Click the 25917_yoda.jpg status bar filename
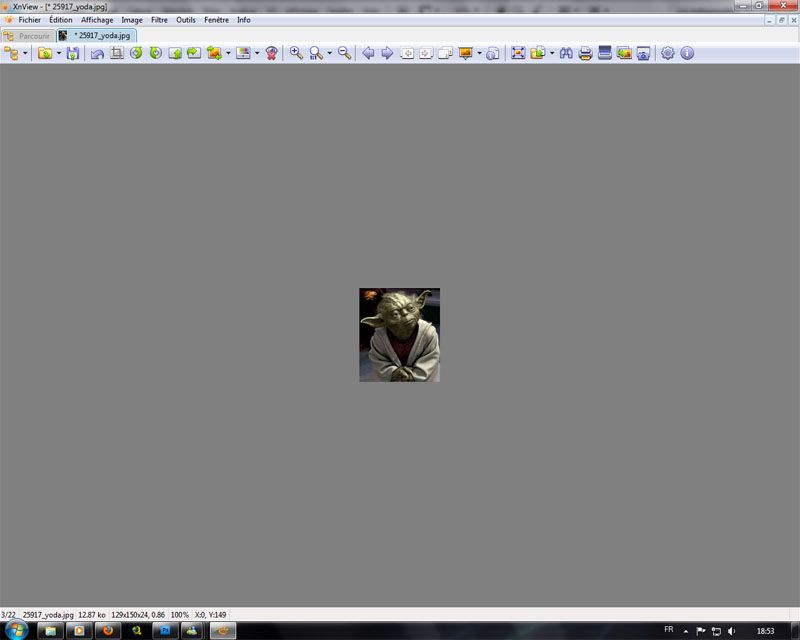Viewport: 800px width, 640px height. click(48, 615)
